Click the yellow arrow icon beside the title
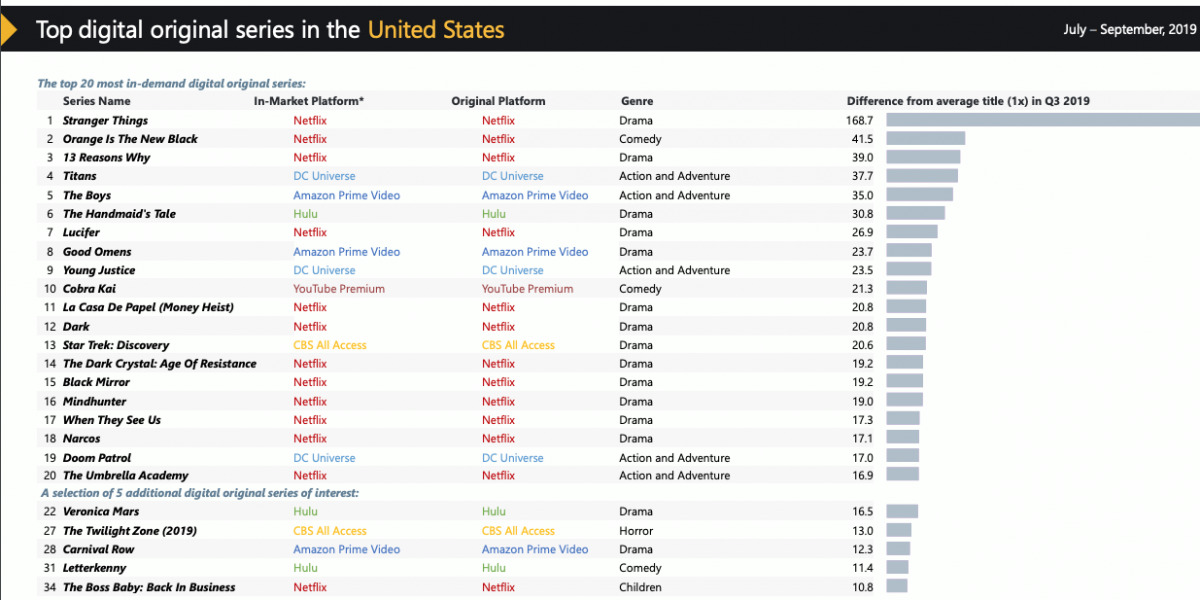Viewport: 1200px width, 600px height. pyautogui.click(x=8, y=30)
